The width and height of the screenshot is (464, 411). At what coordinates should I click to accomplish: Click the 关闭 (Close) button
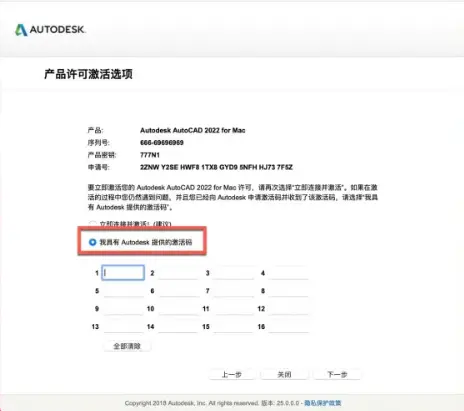pyautogui.click(x=284, y=374)
